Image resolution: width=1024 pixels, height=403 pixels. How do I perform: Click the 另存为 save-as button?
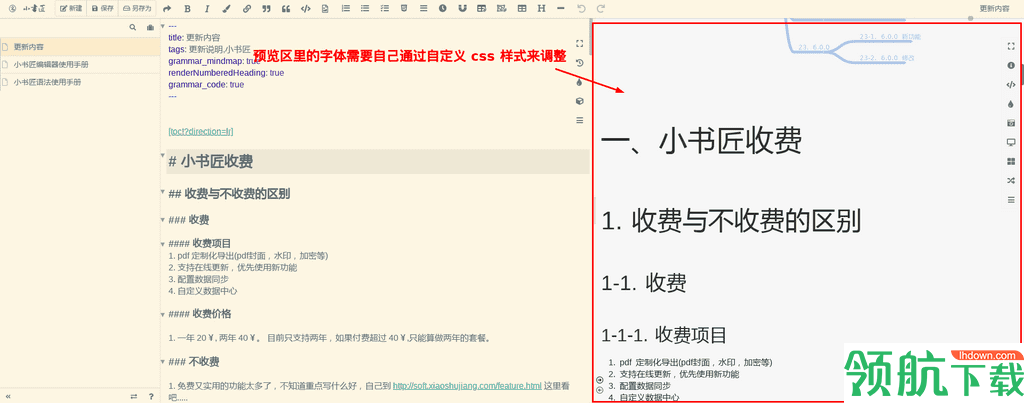click(137, 8)
